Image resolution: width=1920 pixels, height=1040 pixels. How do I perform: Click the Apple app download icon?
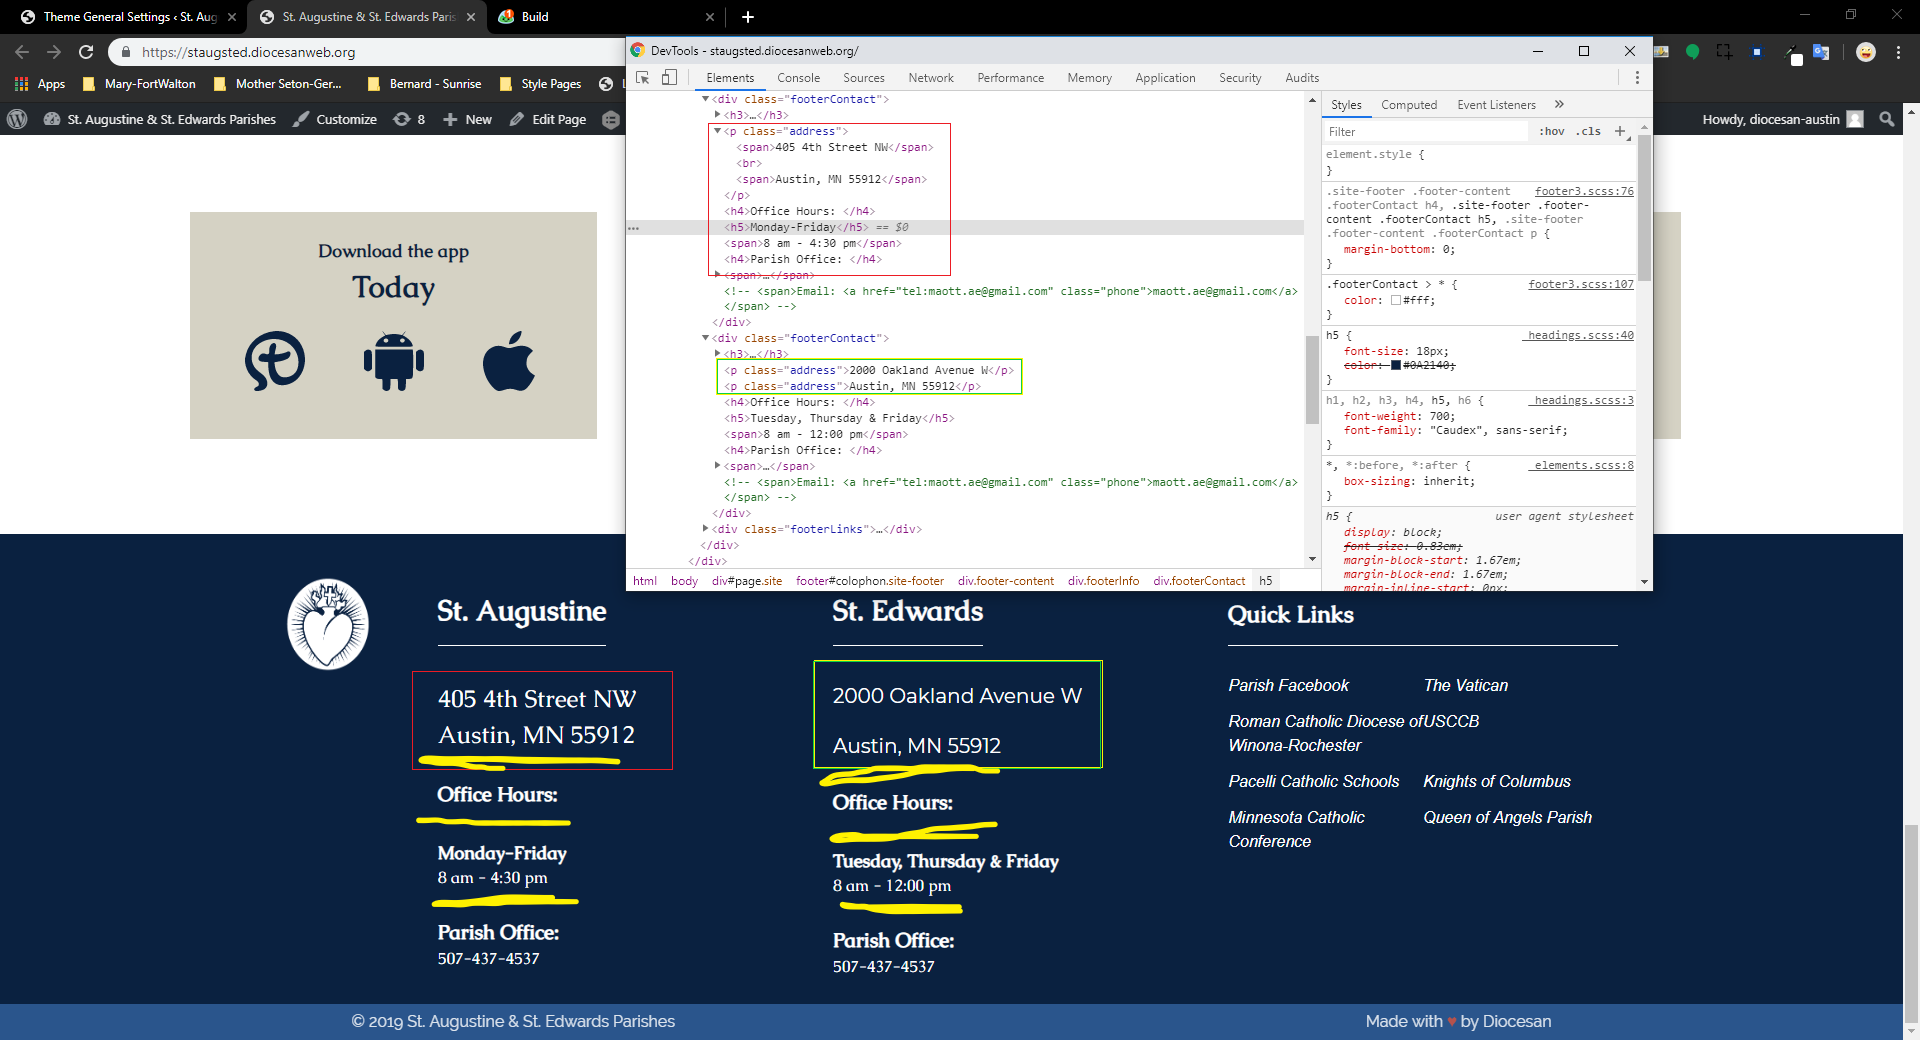click(x=509, y=361)
